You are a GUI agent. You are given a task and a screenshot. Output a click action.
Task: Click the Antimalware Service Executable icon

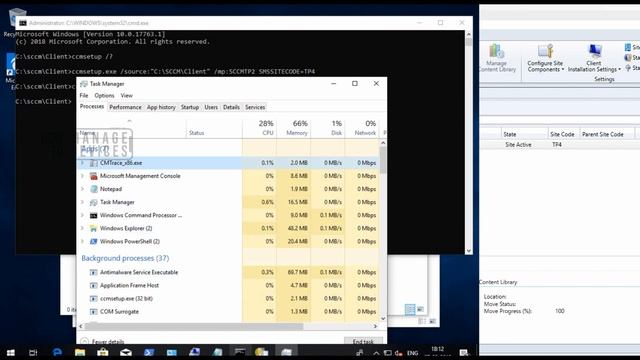tap(93, 272)
